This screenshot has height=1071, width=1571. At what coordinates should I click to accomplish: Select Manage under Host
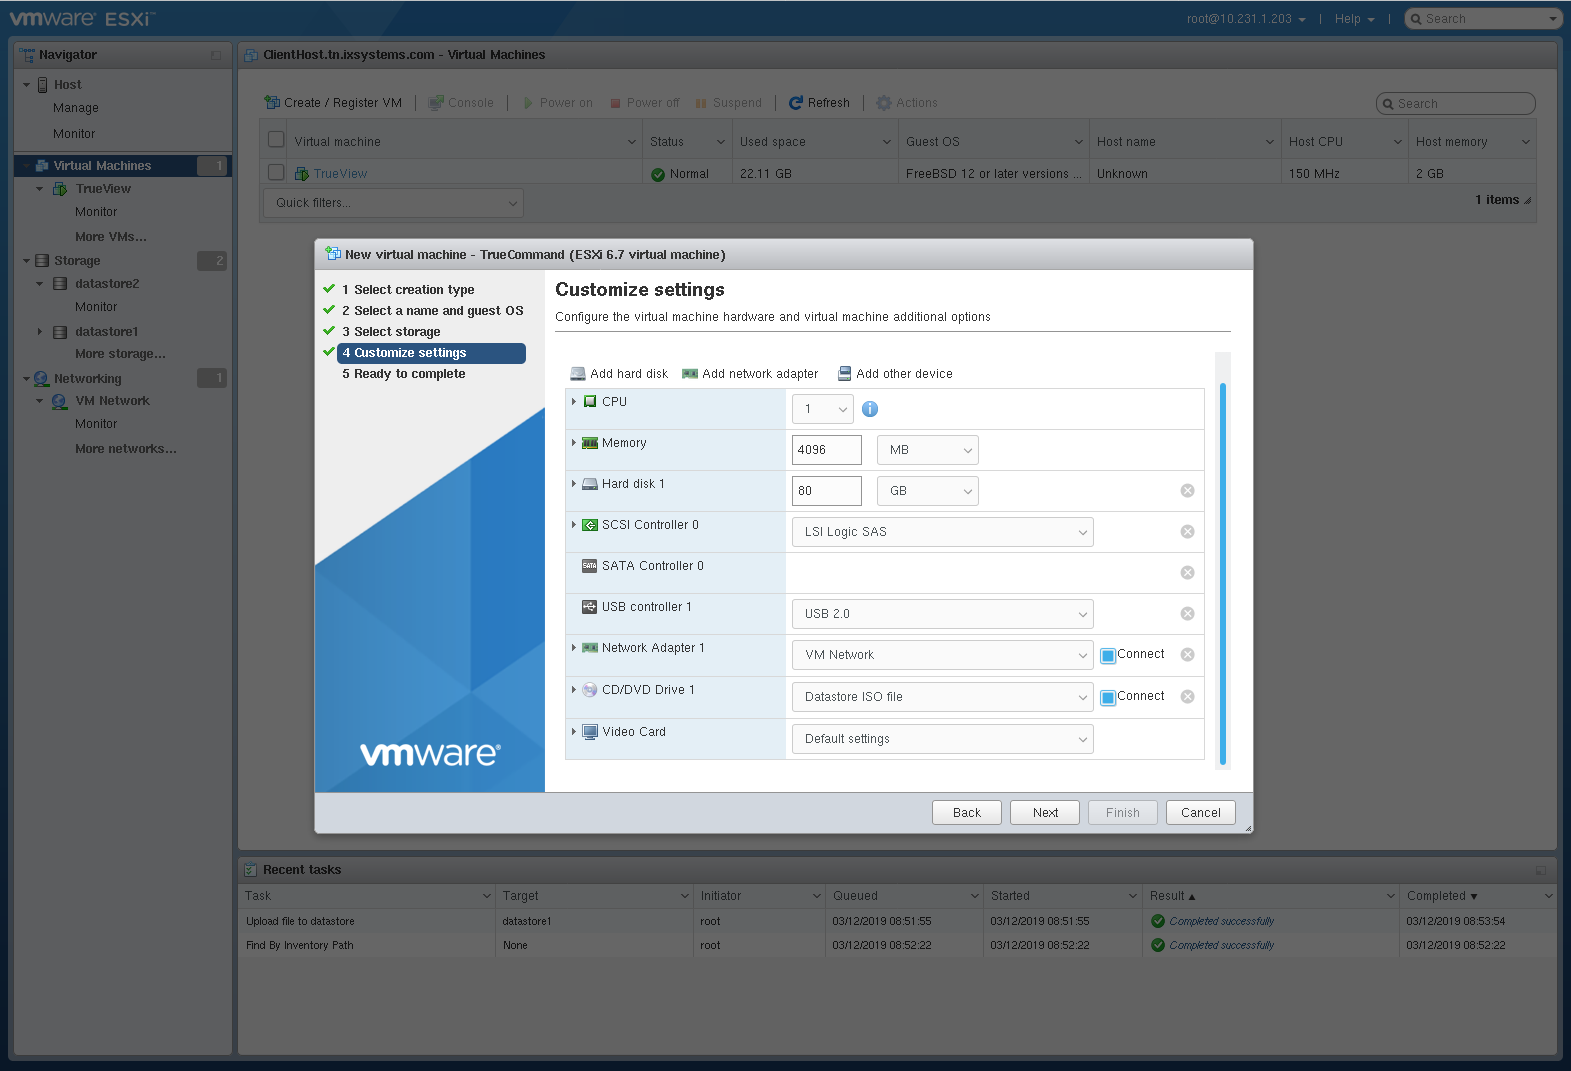click(76, 108)
